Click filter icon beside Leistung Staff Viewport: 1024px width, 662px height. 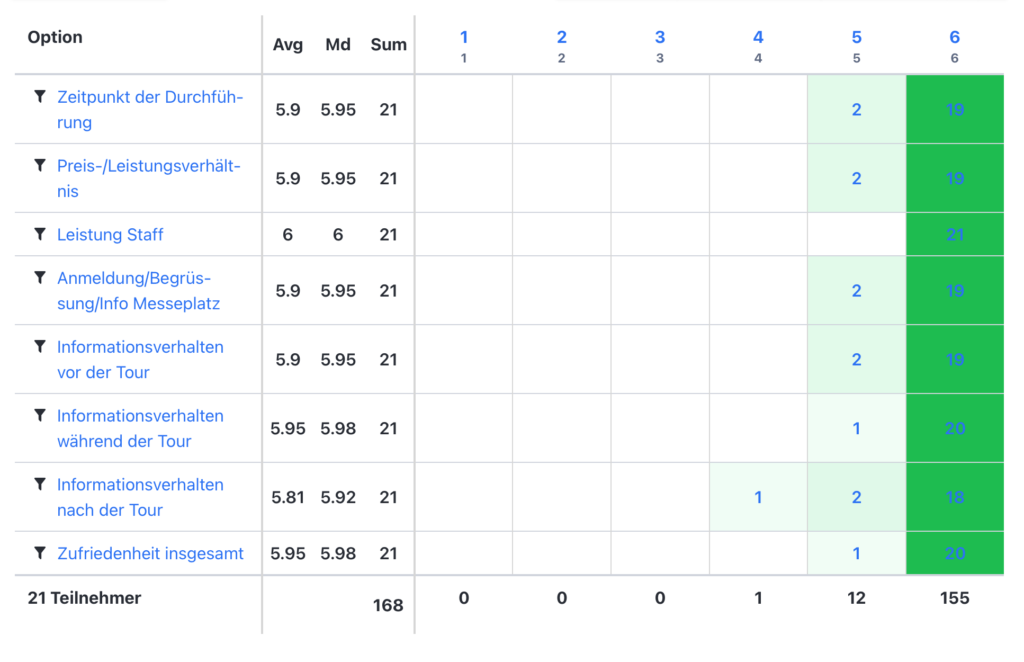tap(40, 234)
